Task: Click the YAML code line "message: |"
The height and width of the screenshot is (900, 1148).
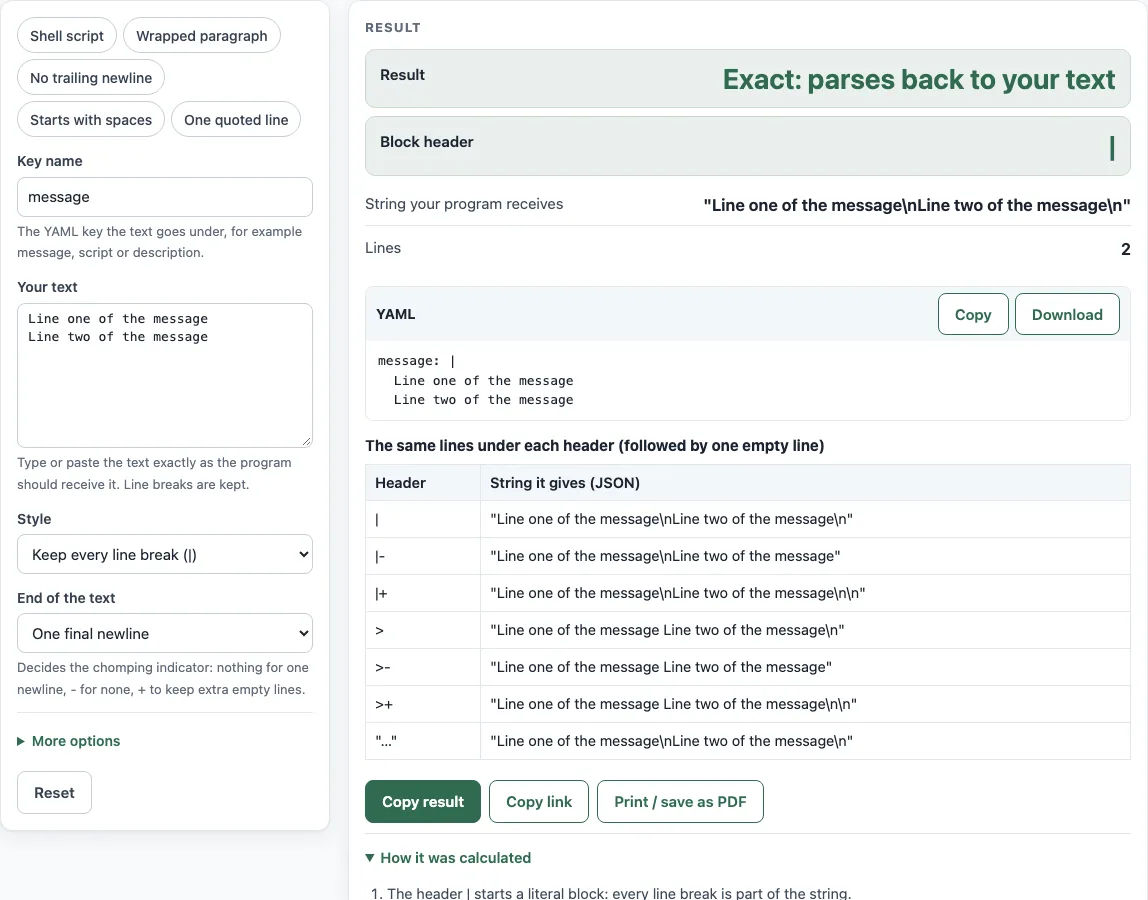Action: point(416,361)
